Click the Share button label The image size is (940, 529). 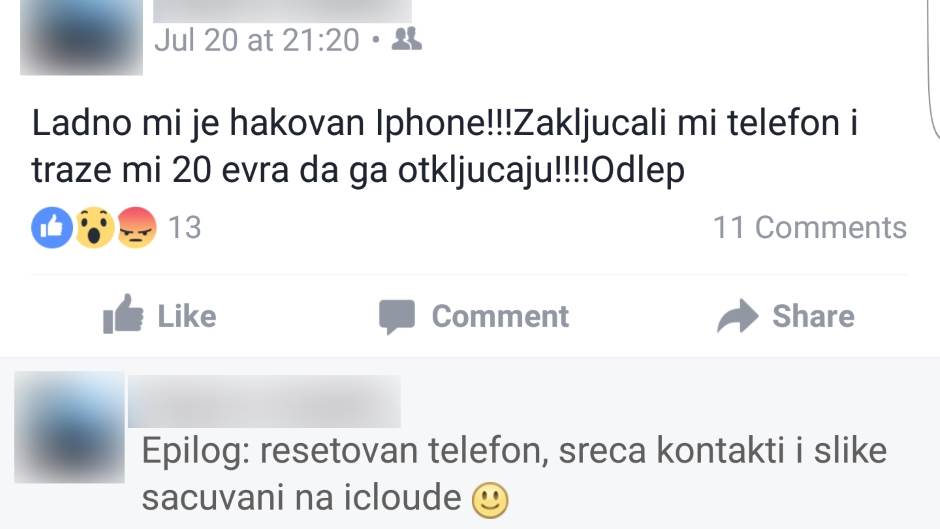pos(813,316)
